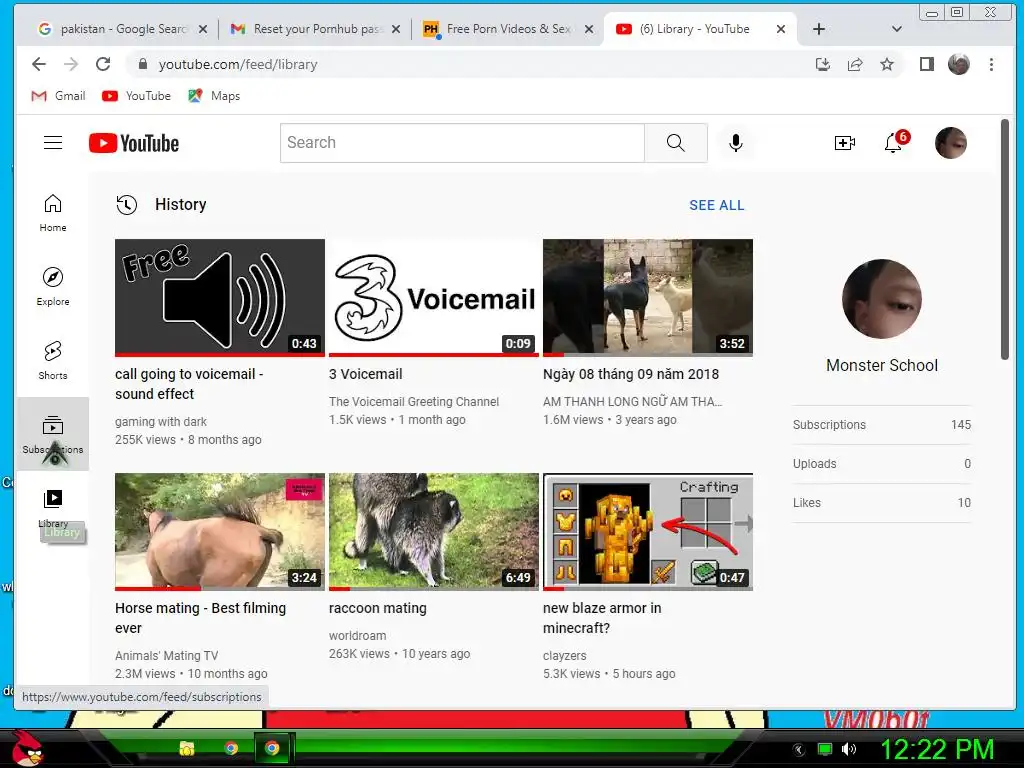Open the Chrome profile avatar
This screenshot has width=1024, height=768.
coord(959,64)
